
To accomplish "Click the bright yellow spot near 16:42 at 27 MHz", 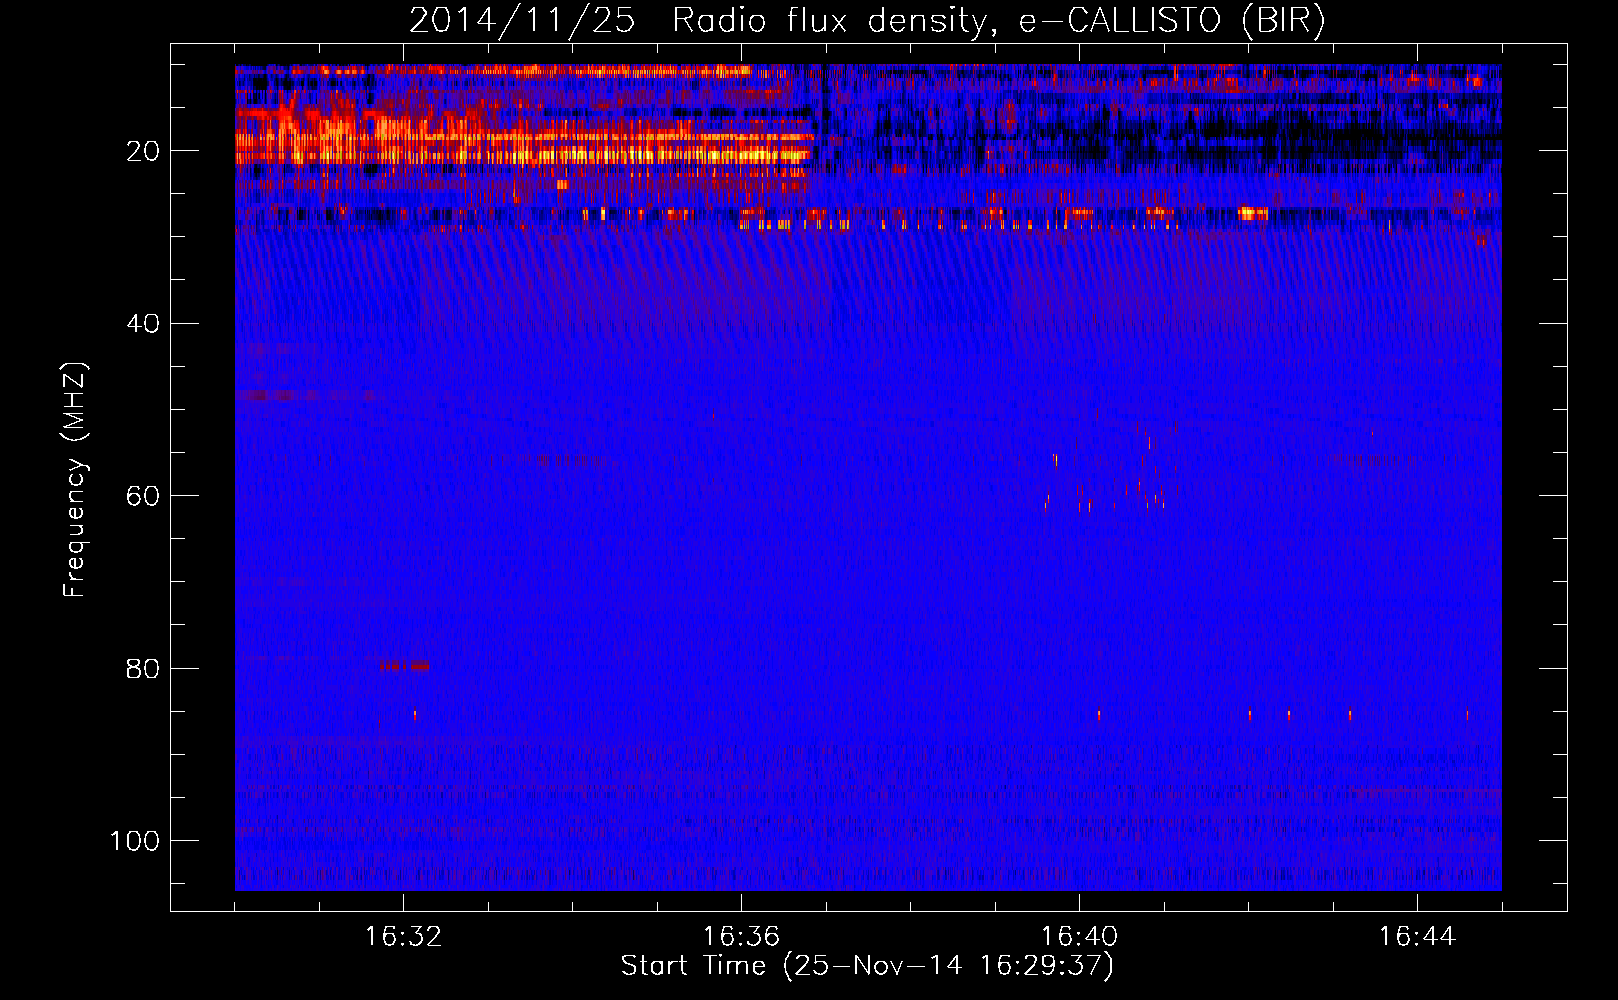I will (x=1252, y=213).
